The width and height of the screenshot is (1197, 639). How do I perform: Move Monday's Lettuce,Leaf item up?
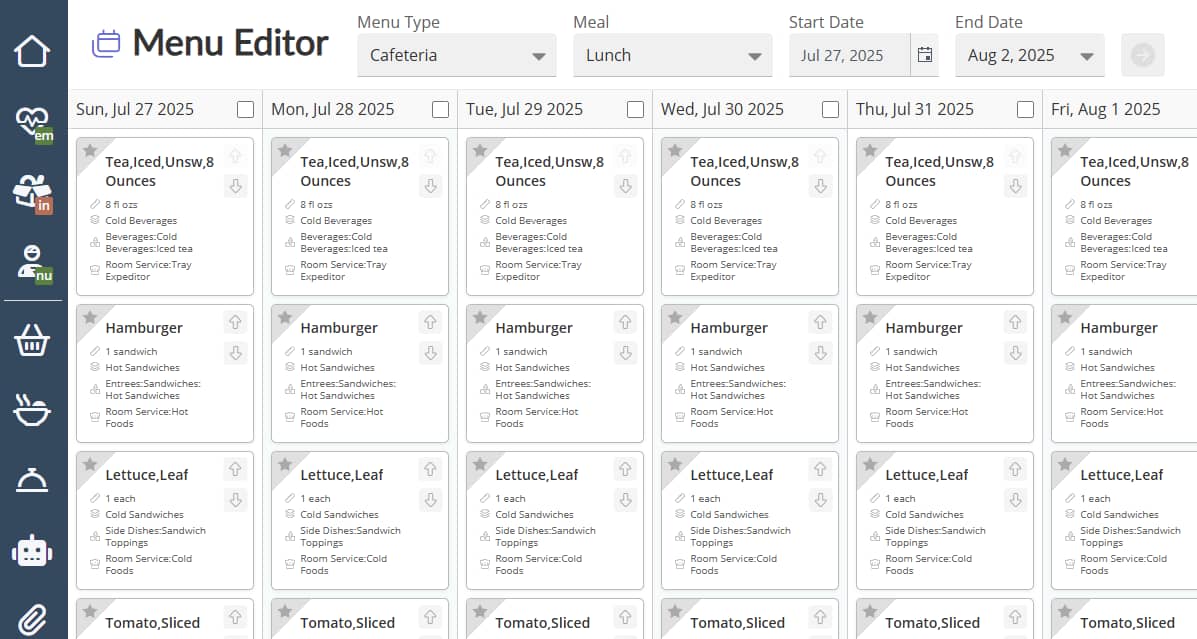tap(431, 470)
